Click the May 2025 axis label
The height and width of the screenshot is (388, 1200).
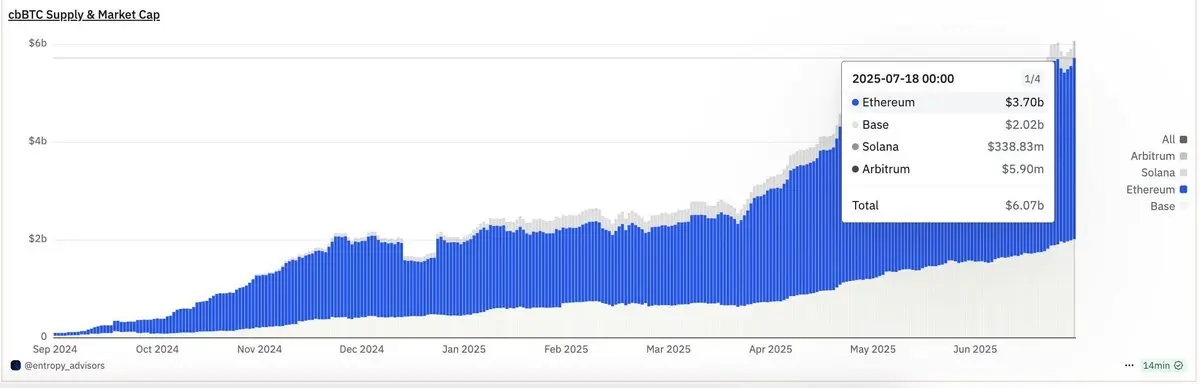pos(872,349)
